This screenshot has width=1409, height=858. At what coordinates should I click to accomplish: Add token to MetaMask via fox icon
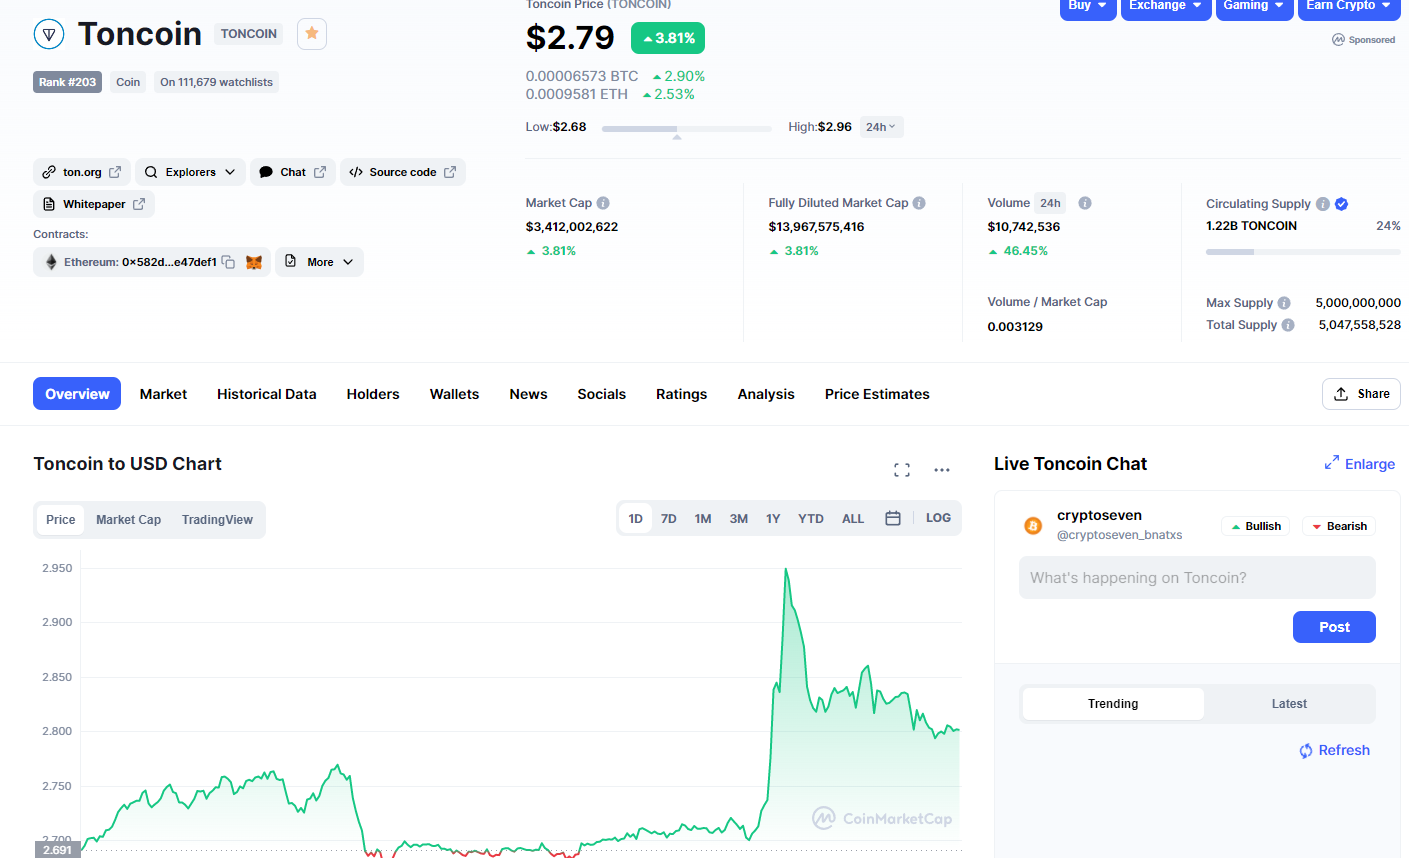coord(254,262)
